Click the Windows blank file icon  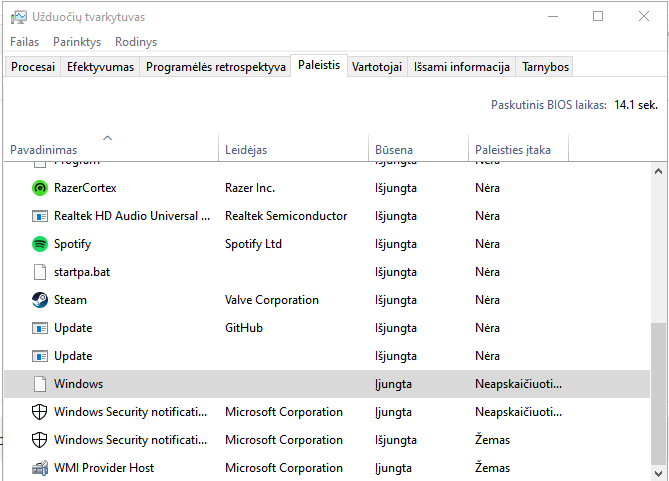40,384
